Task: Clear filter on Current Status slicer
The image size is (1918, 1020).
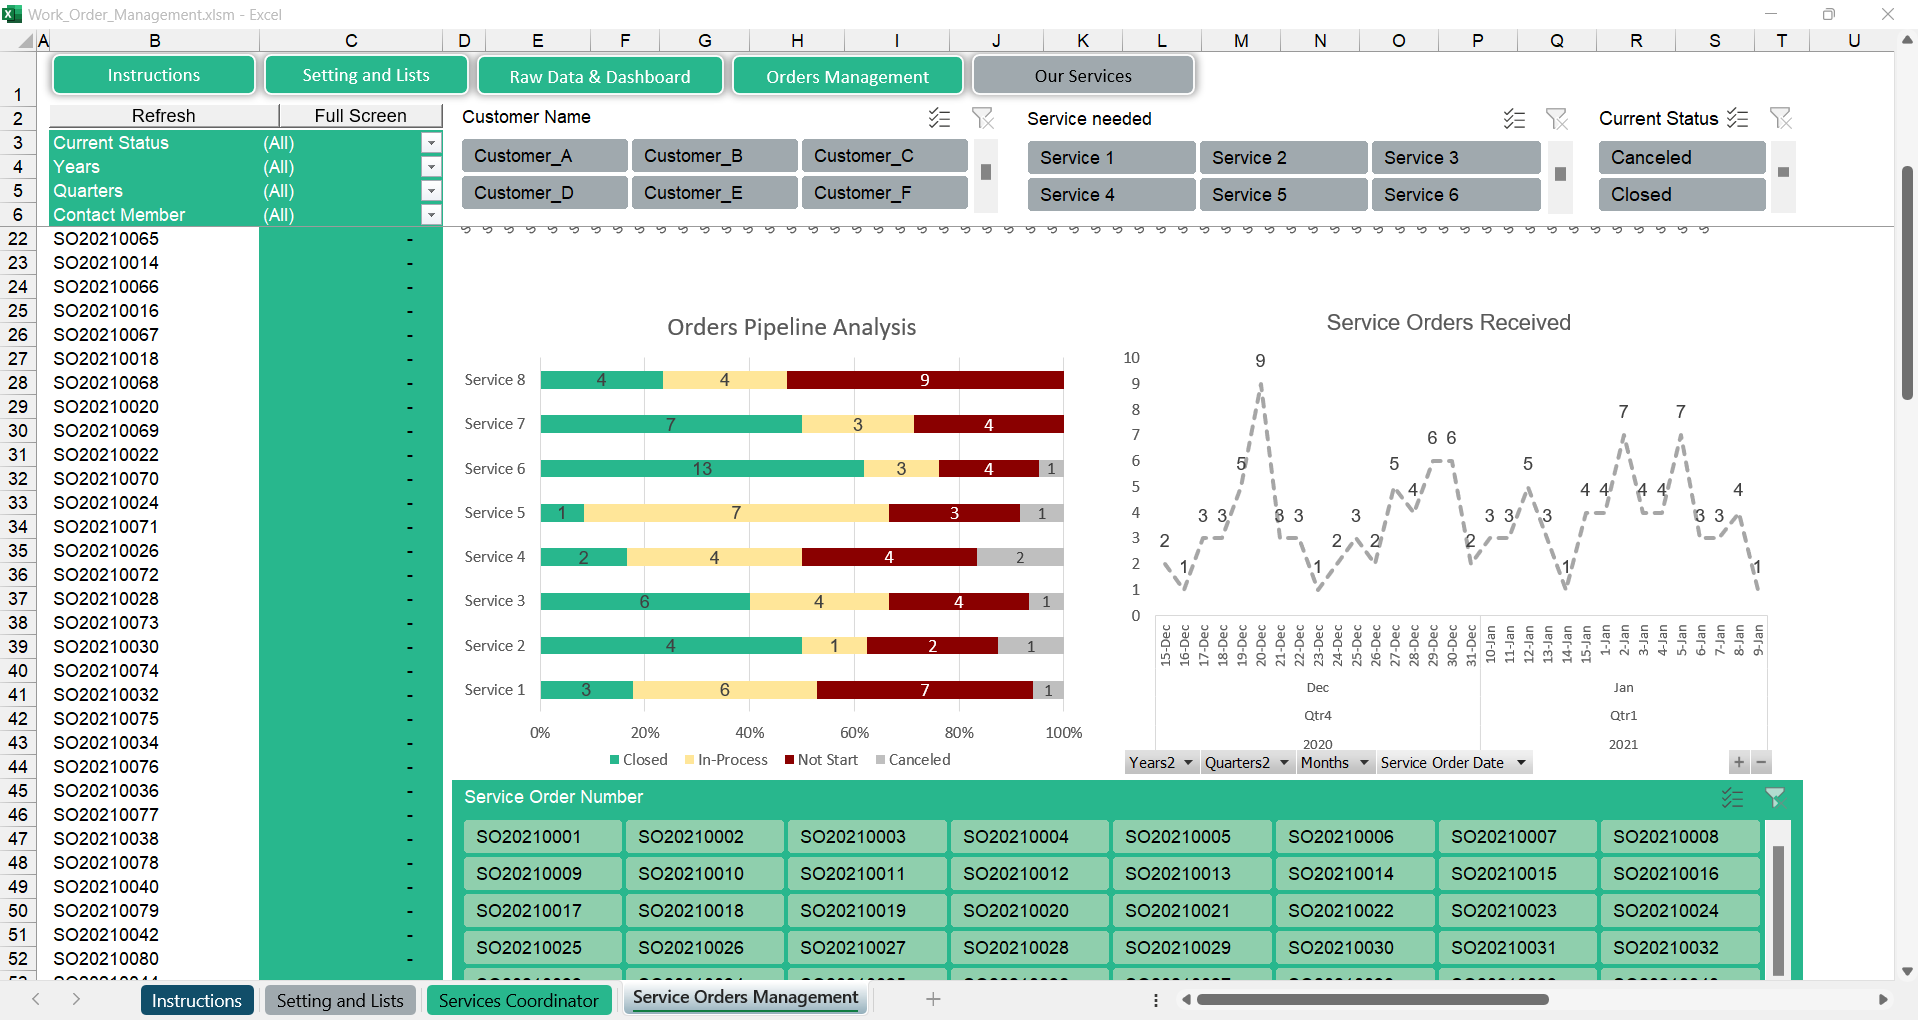Action: click(1780, 118)
